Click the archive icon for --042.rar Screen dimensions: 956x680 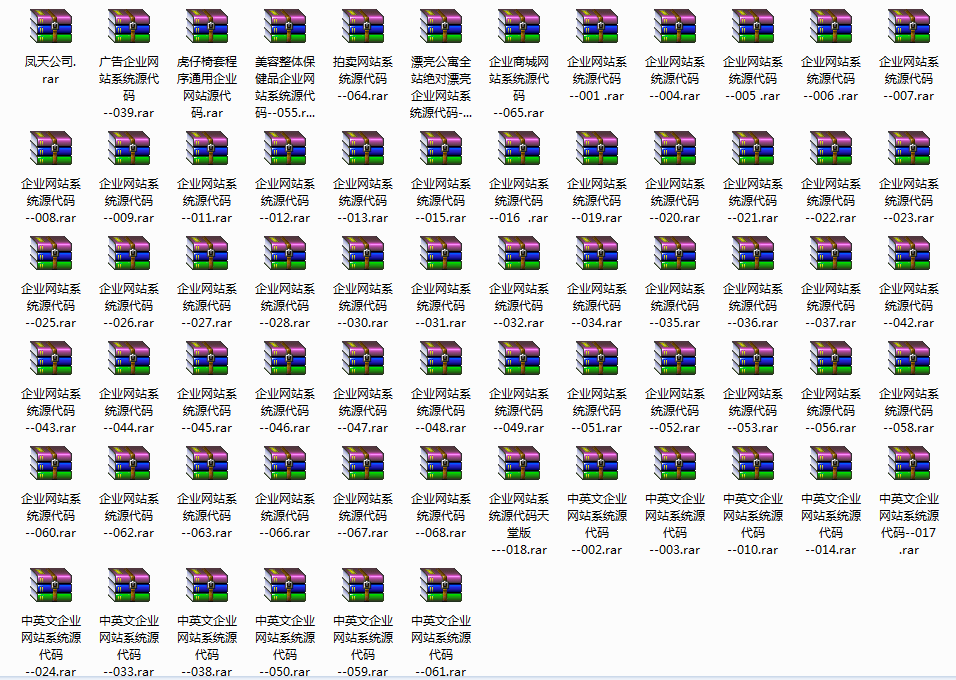coord(910,253)
